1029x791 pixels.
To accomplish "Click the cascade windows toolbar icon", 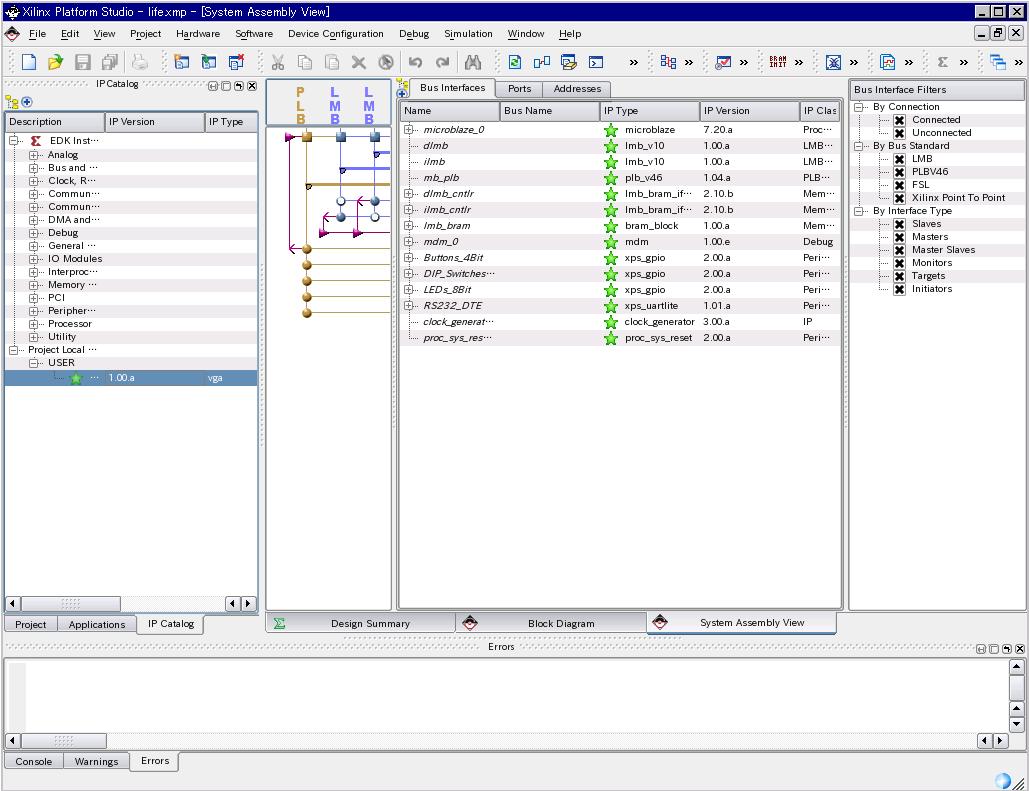I will [x=998, y=62].
